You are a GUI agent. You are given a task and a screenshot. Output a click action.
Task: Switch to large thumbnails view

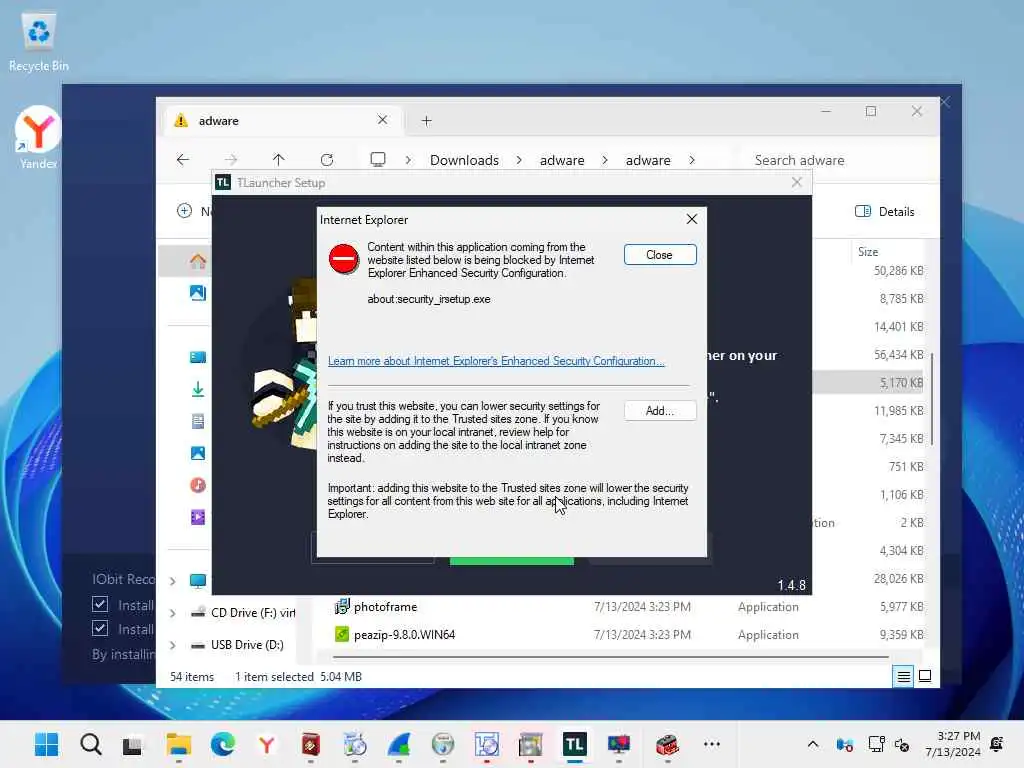point(925,677)
